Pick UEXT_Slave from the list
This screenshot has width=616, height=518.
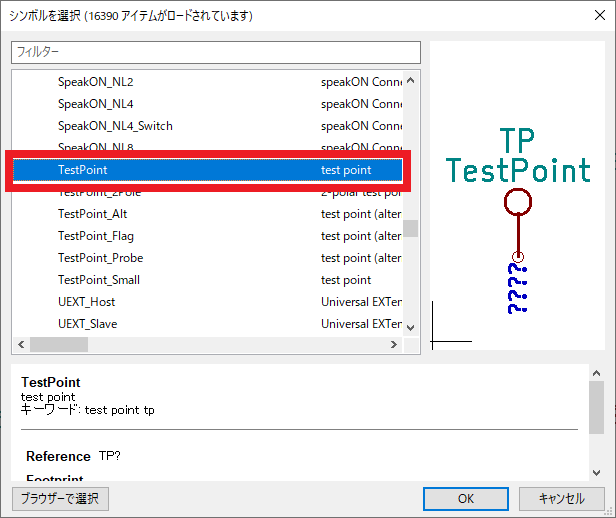pyautogui.click(x=88, y=324)
